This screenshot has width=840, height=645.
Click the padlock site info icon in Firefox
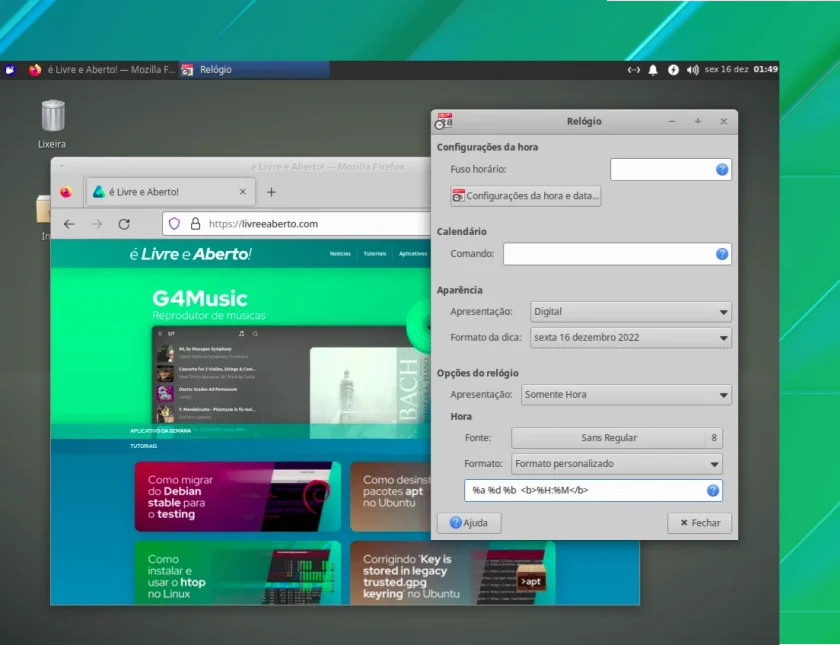coord(196,224)
